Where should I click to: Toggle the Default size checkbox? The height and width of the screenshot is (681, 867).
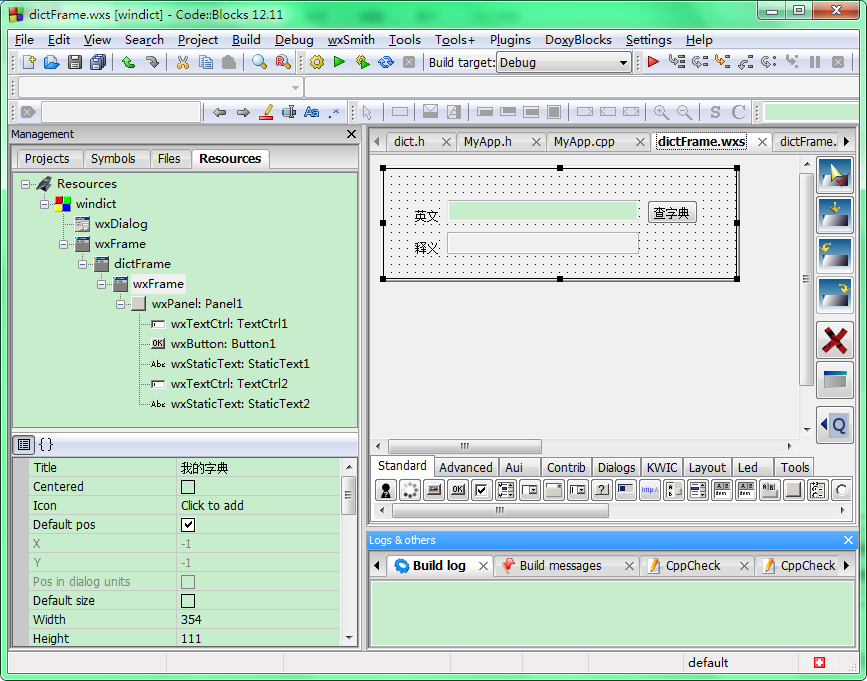[188, 601]
